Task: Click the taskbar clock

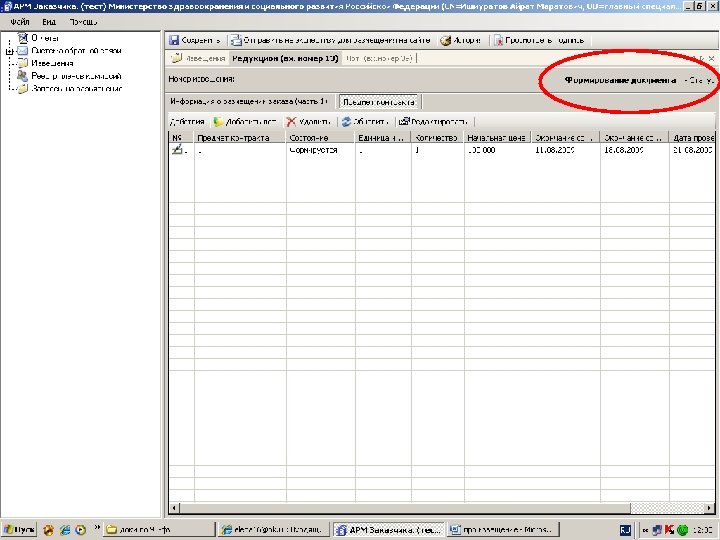Action: coord(703,530)
